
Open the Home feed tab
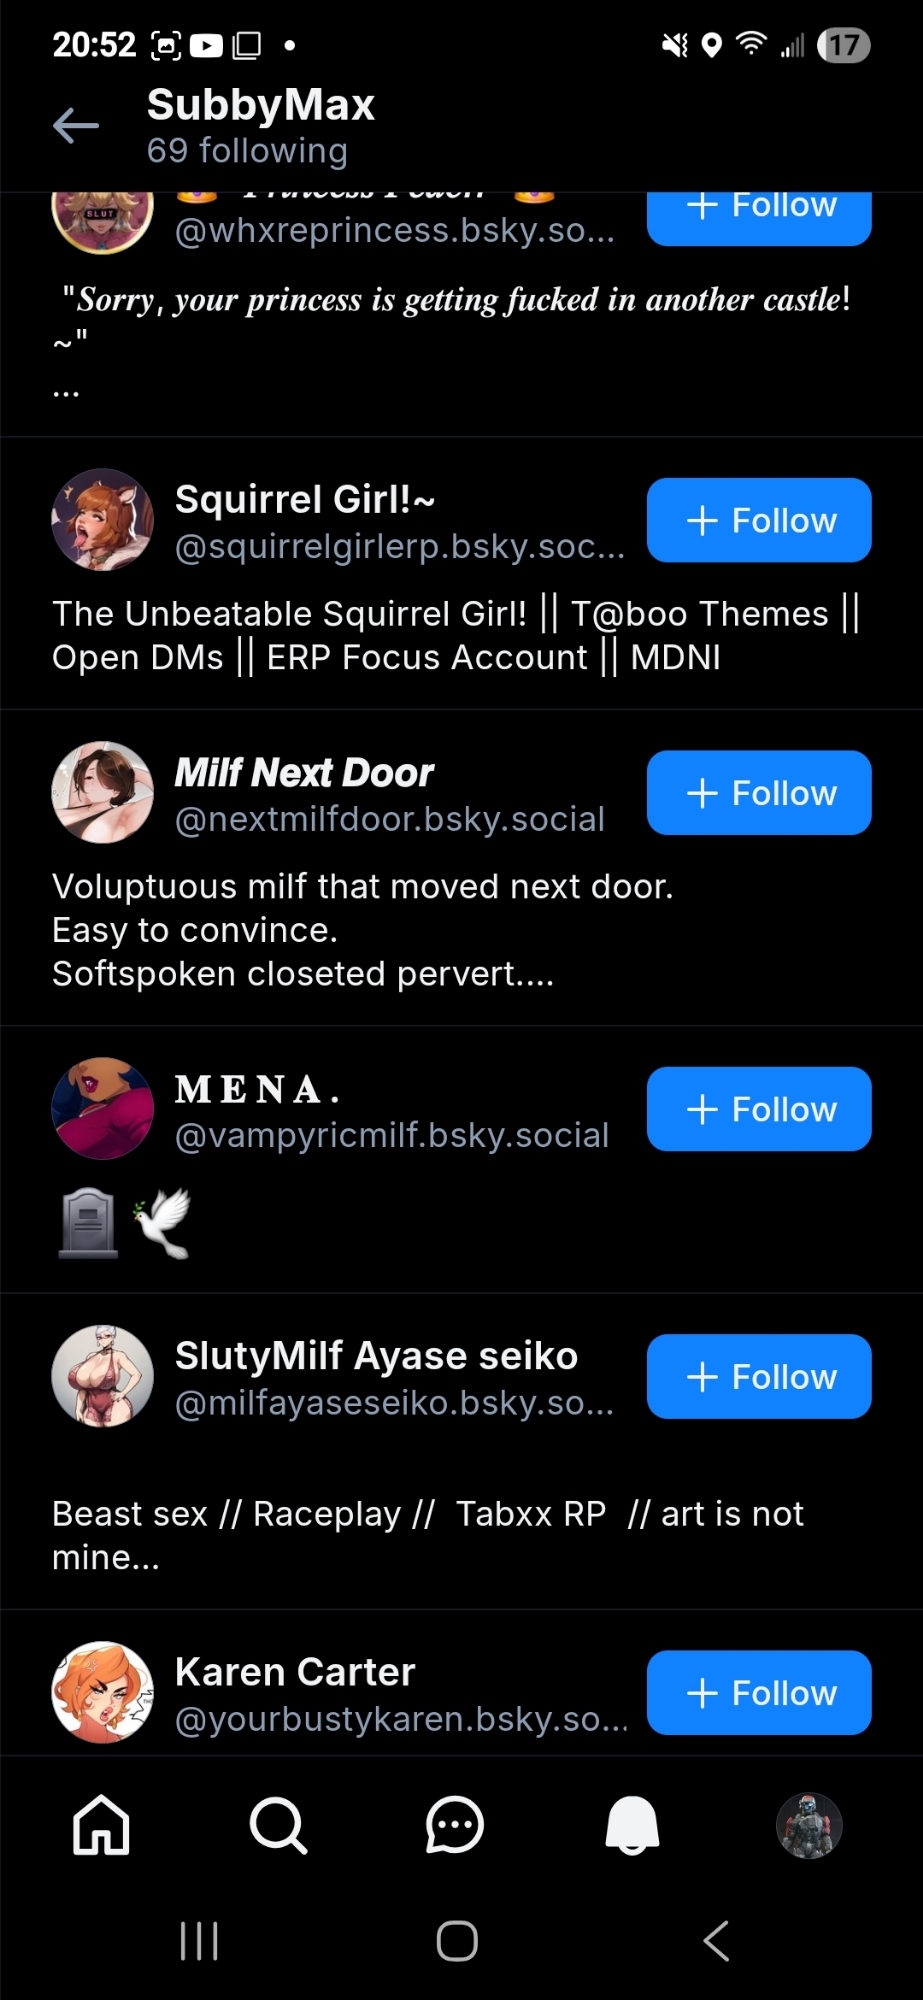(x=101, y=1825)
